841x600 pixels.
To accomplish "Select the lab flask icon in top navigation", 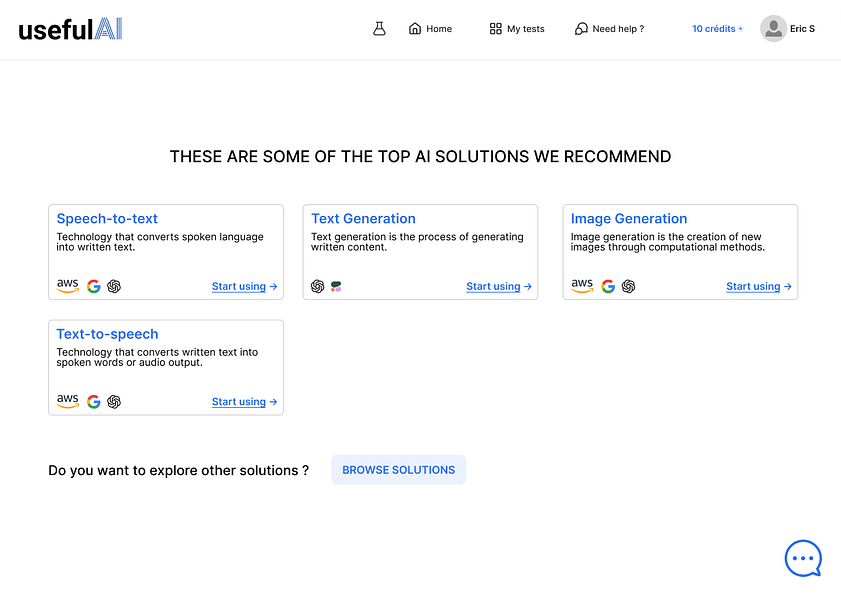I will 379,29.
